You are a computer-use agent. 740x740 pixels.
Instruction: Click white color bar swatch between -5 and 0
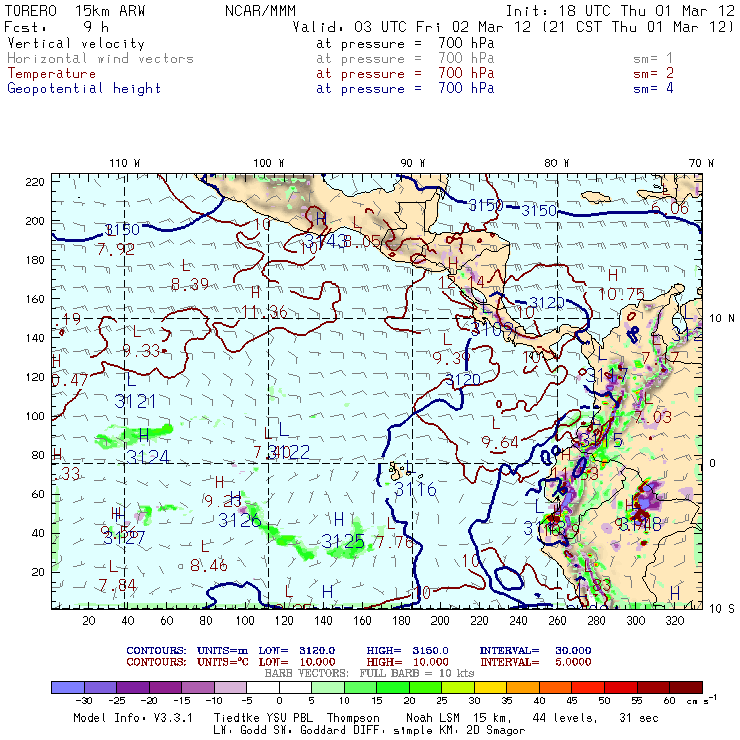tap(263, 687)
